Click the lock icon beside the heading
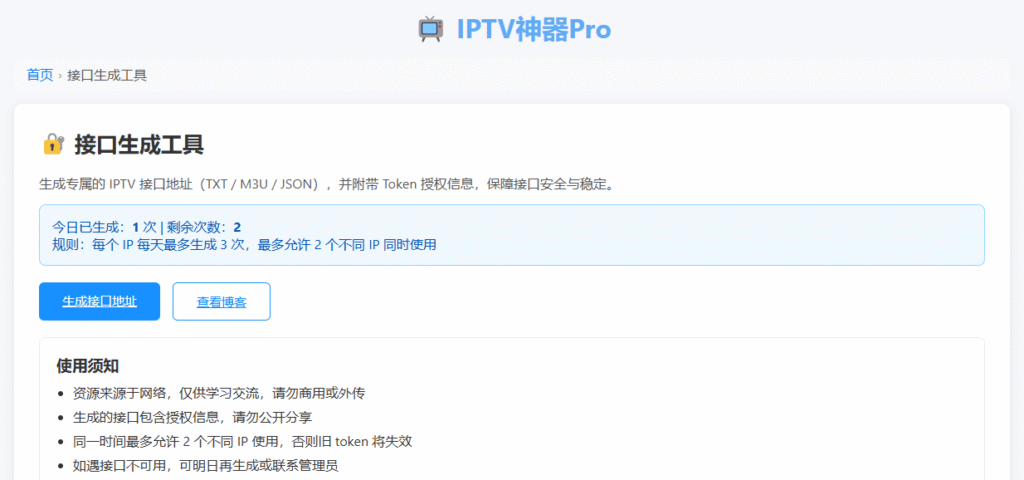 coord(52,144)
